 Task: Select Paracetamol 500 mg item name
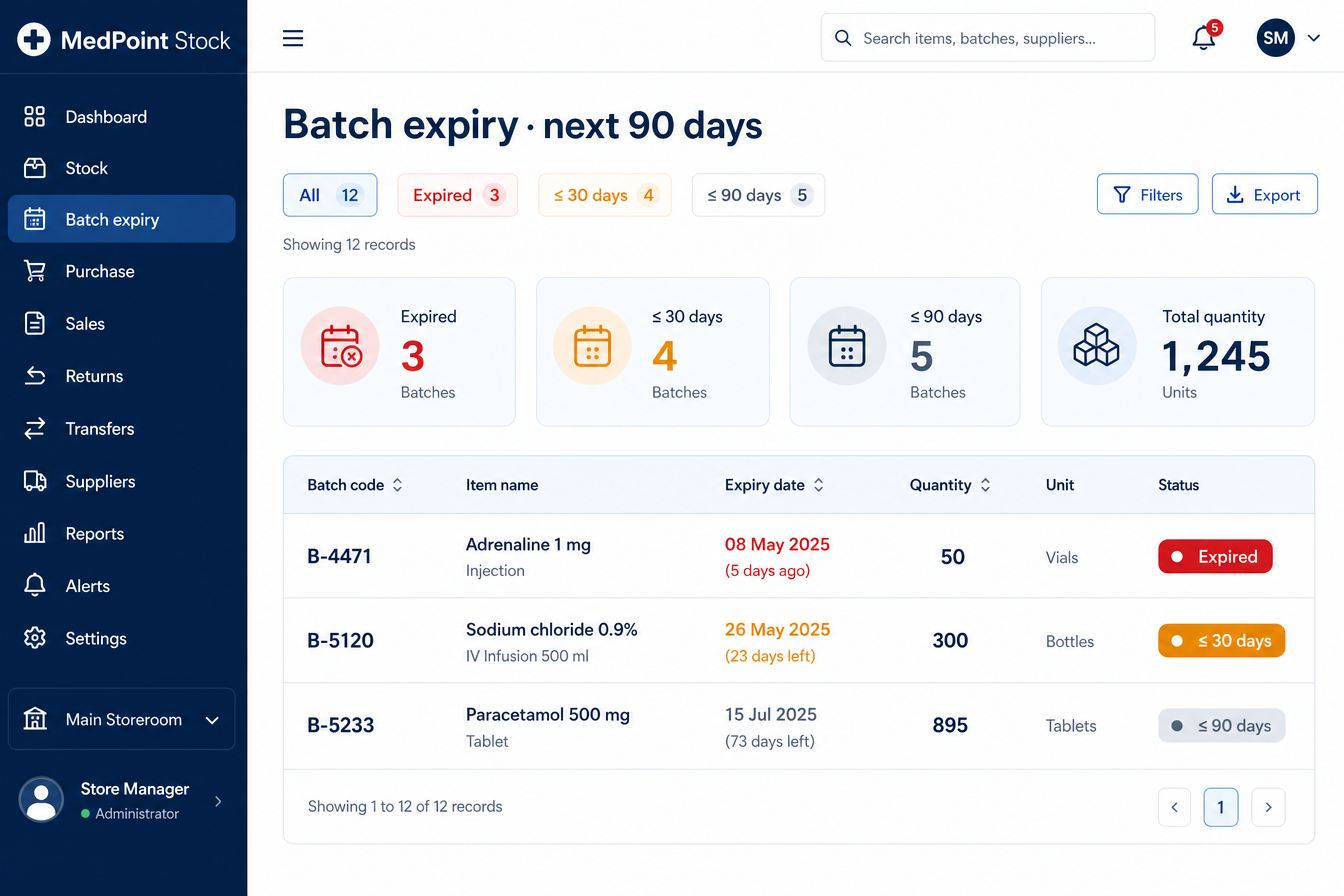click(x=548, y=715)
